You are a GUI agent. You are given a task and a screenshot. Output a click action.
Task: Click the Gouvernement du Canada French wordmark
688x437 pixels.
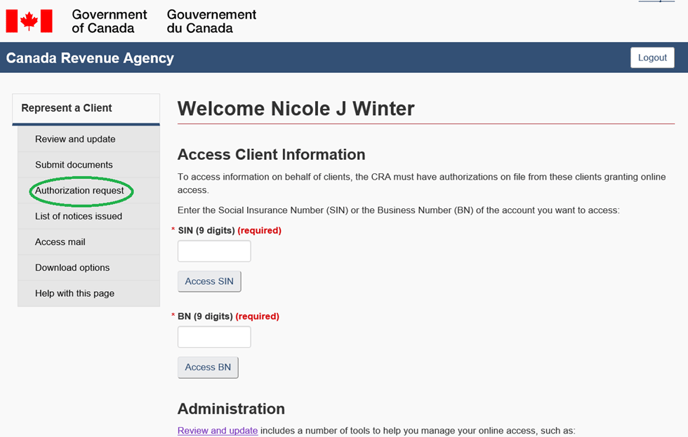[211, 21]
